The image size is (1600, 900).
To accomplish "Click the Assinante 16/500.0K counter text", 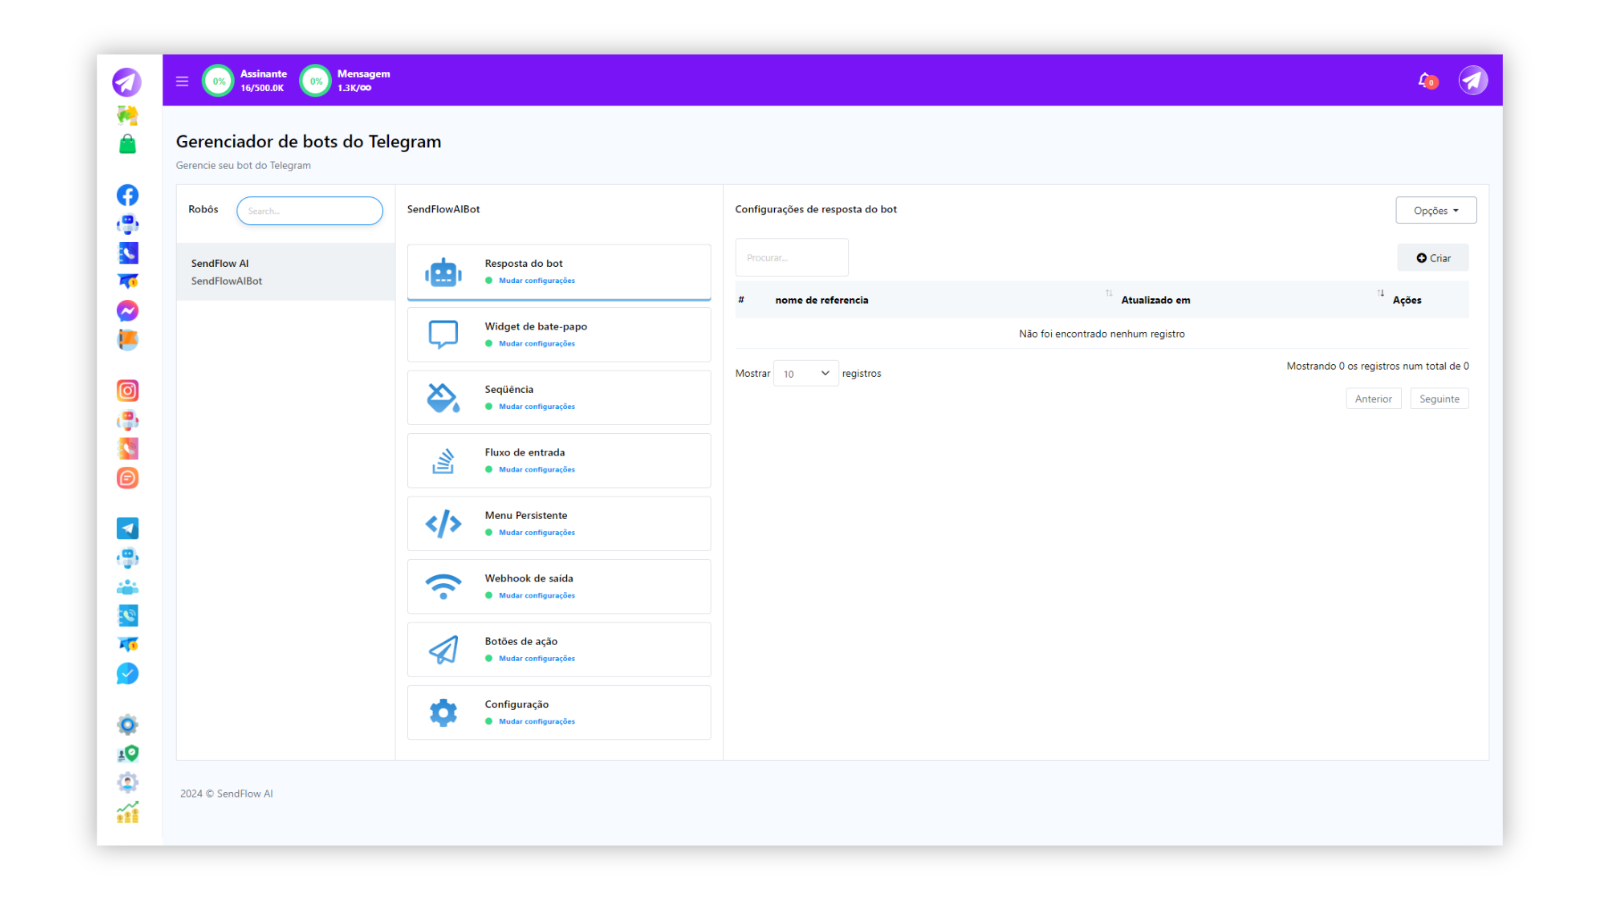I will point(262,88).
